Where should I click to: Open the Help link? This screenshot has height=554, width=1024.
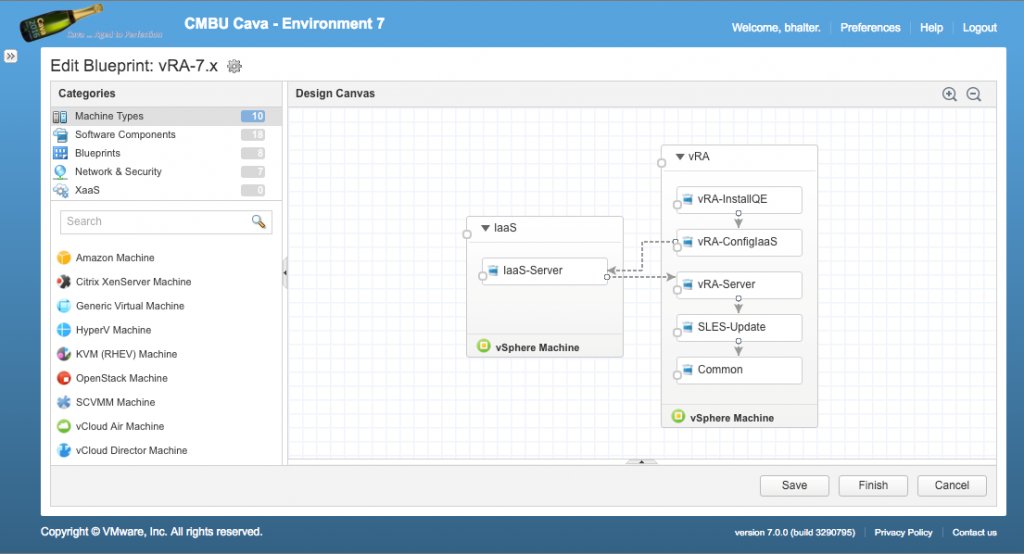[x=931, y=27]
